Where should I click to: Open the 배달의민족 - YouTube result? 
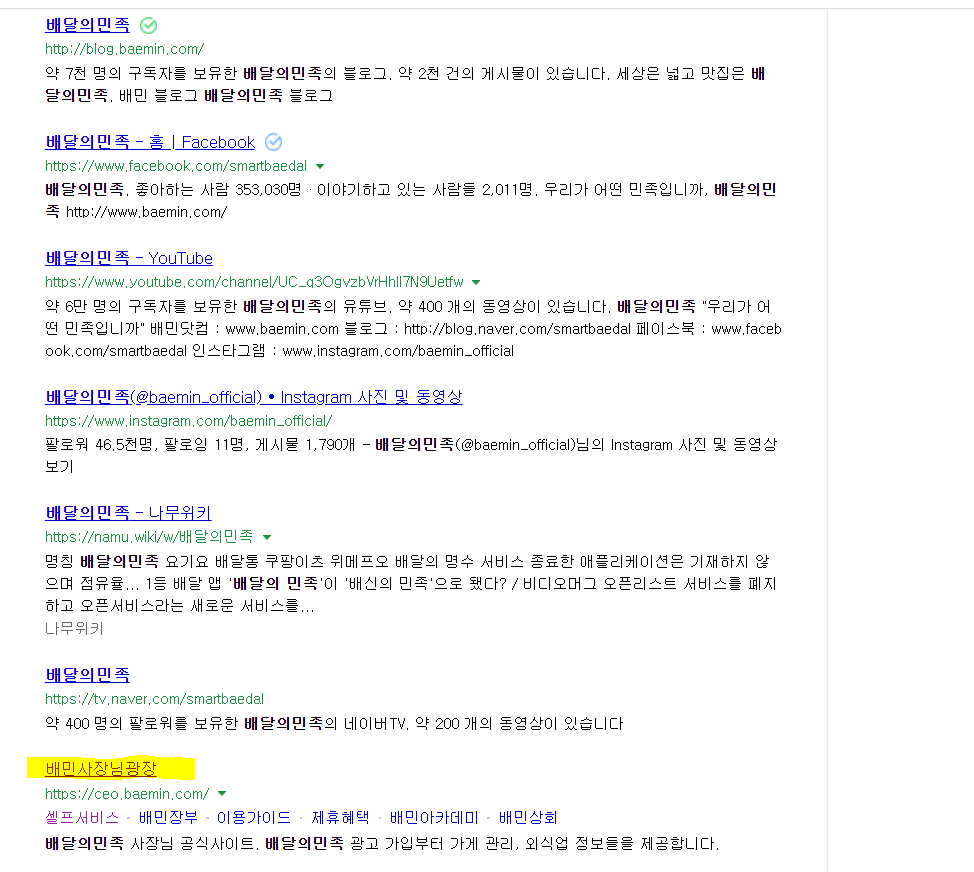pyautogui.click(x=129, y=258)
